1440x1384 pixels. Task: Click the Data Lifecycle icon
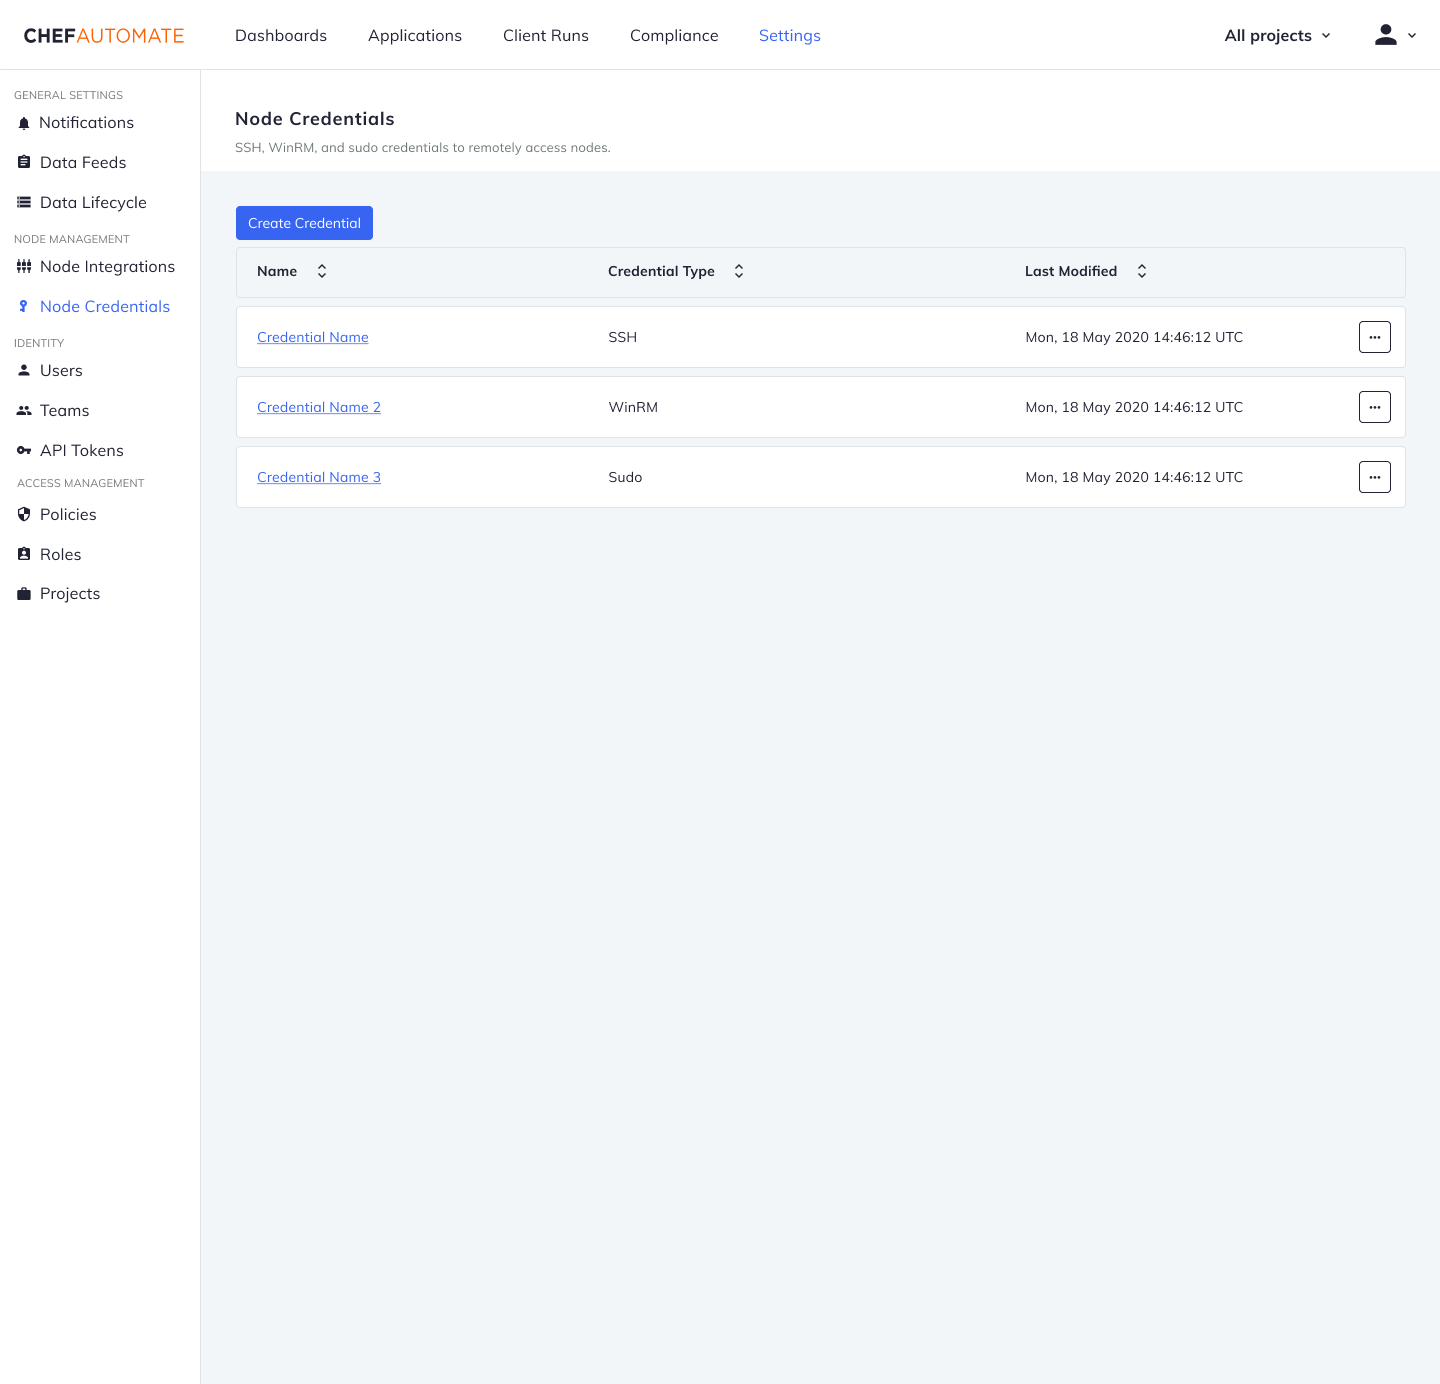24,202
